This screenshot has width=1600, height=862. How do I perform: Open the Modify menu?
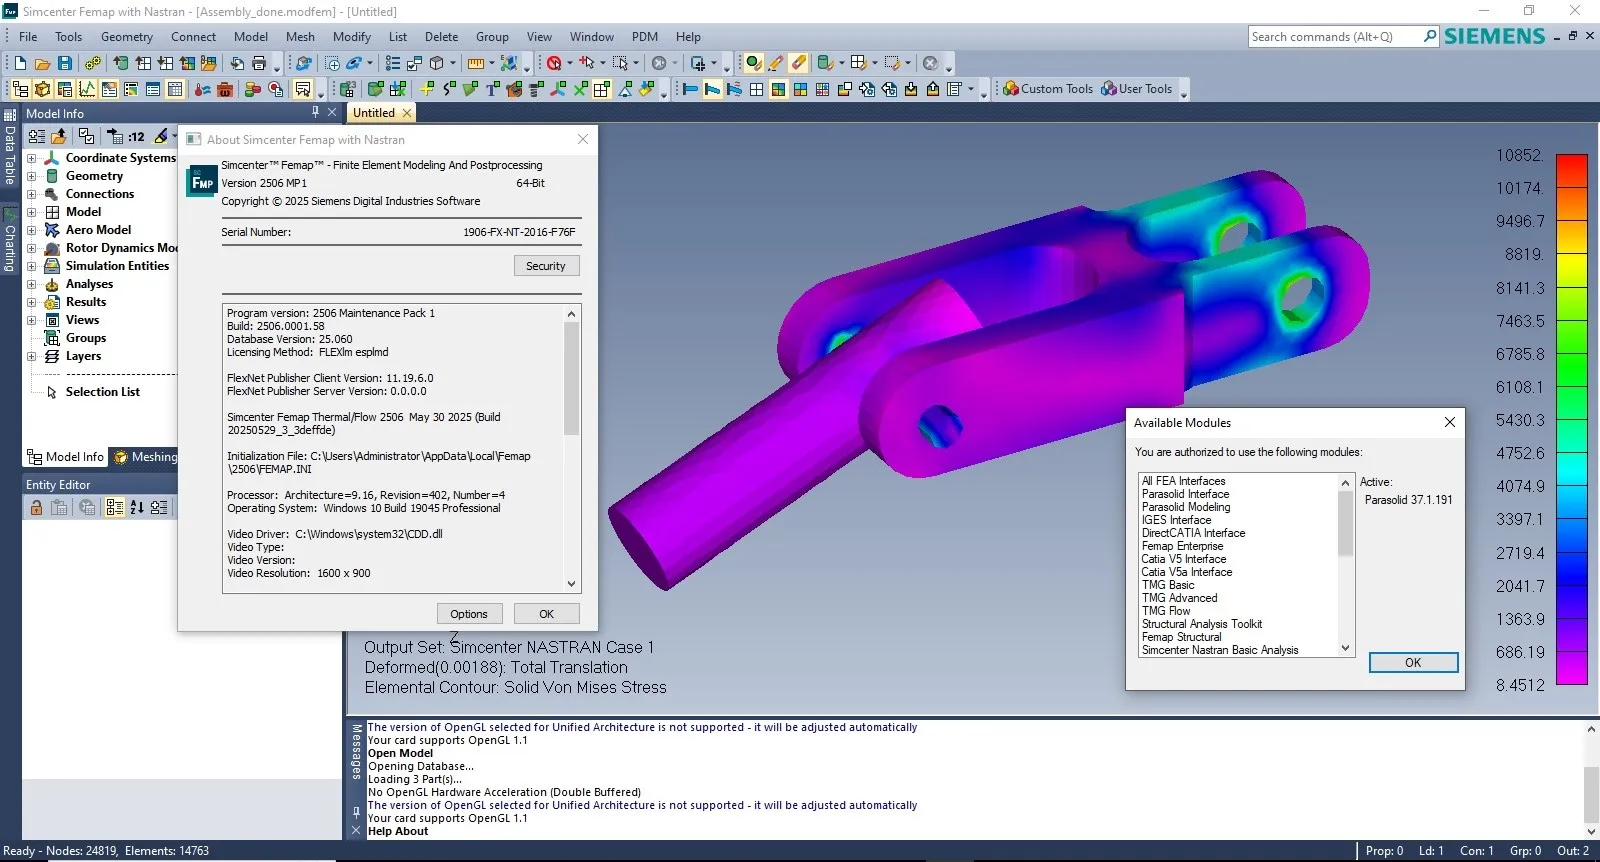pyautogui.click(x=352, y=37)
